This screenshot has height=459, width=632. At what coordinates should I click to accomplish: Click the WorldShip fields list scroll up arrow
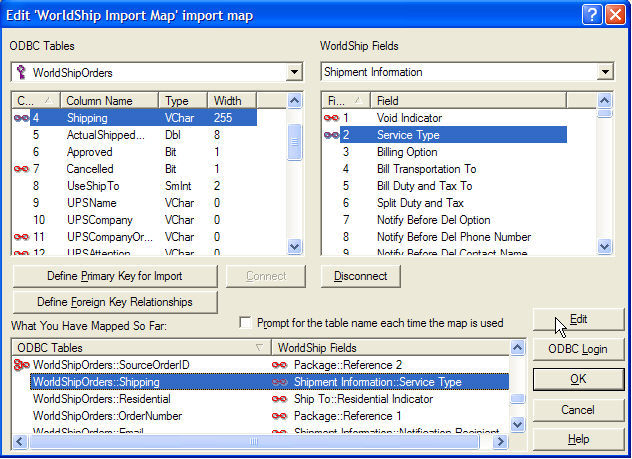[605, 100]
